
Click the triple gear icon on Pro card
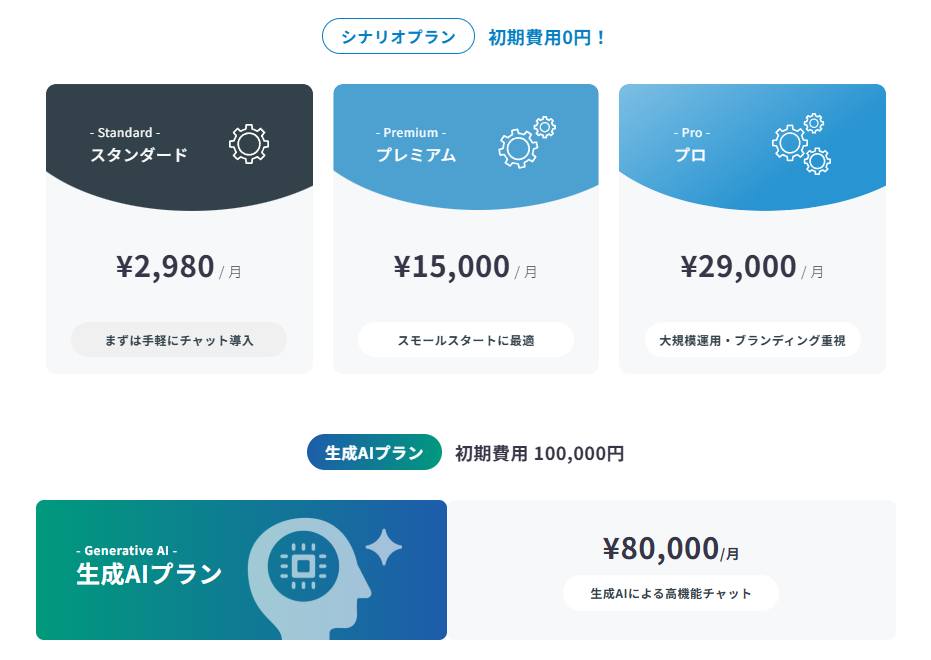coord(801,144)
